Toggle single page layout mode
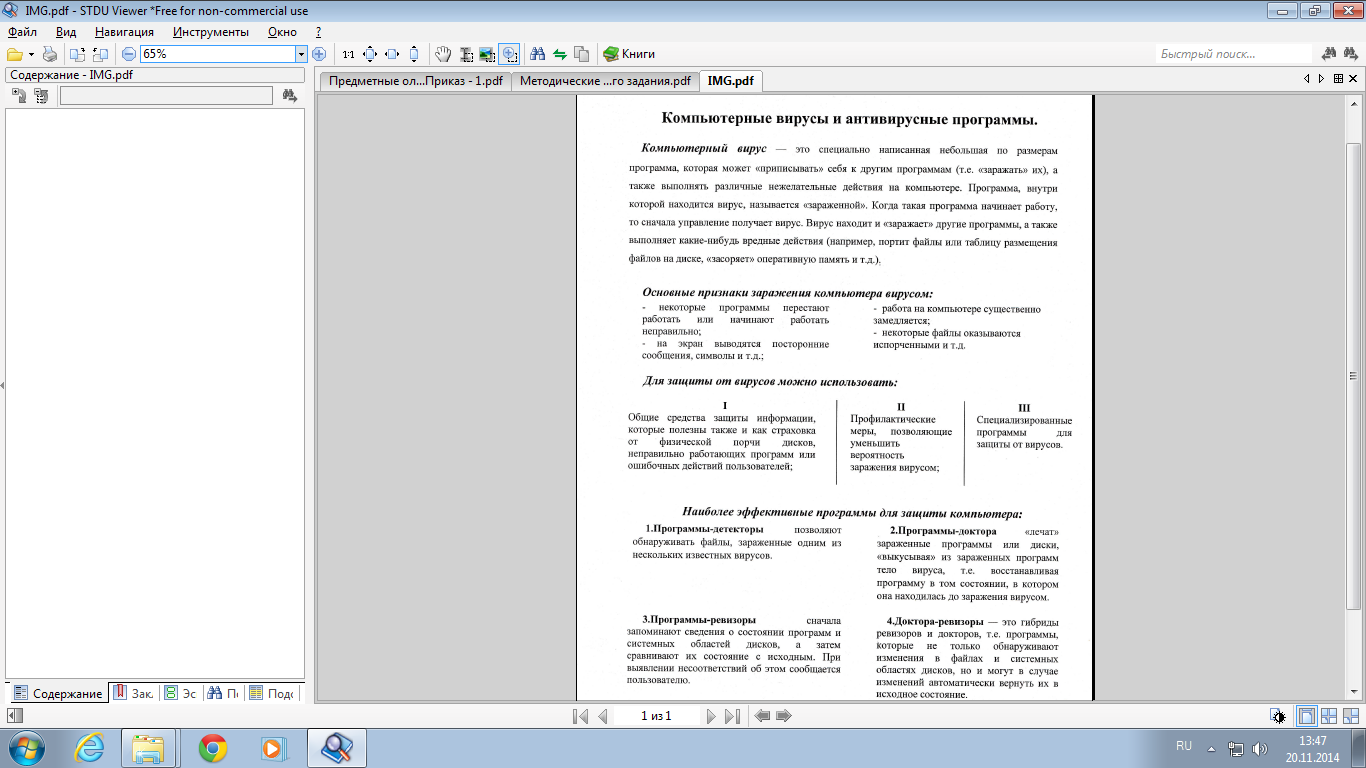Image resolution: width=1366 pixels, height=768 pixels. point(1307,716)
